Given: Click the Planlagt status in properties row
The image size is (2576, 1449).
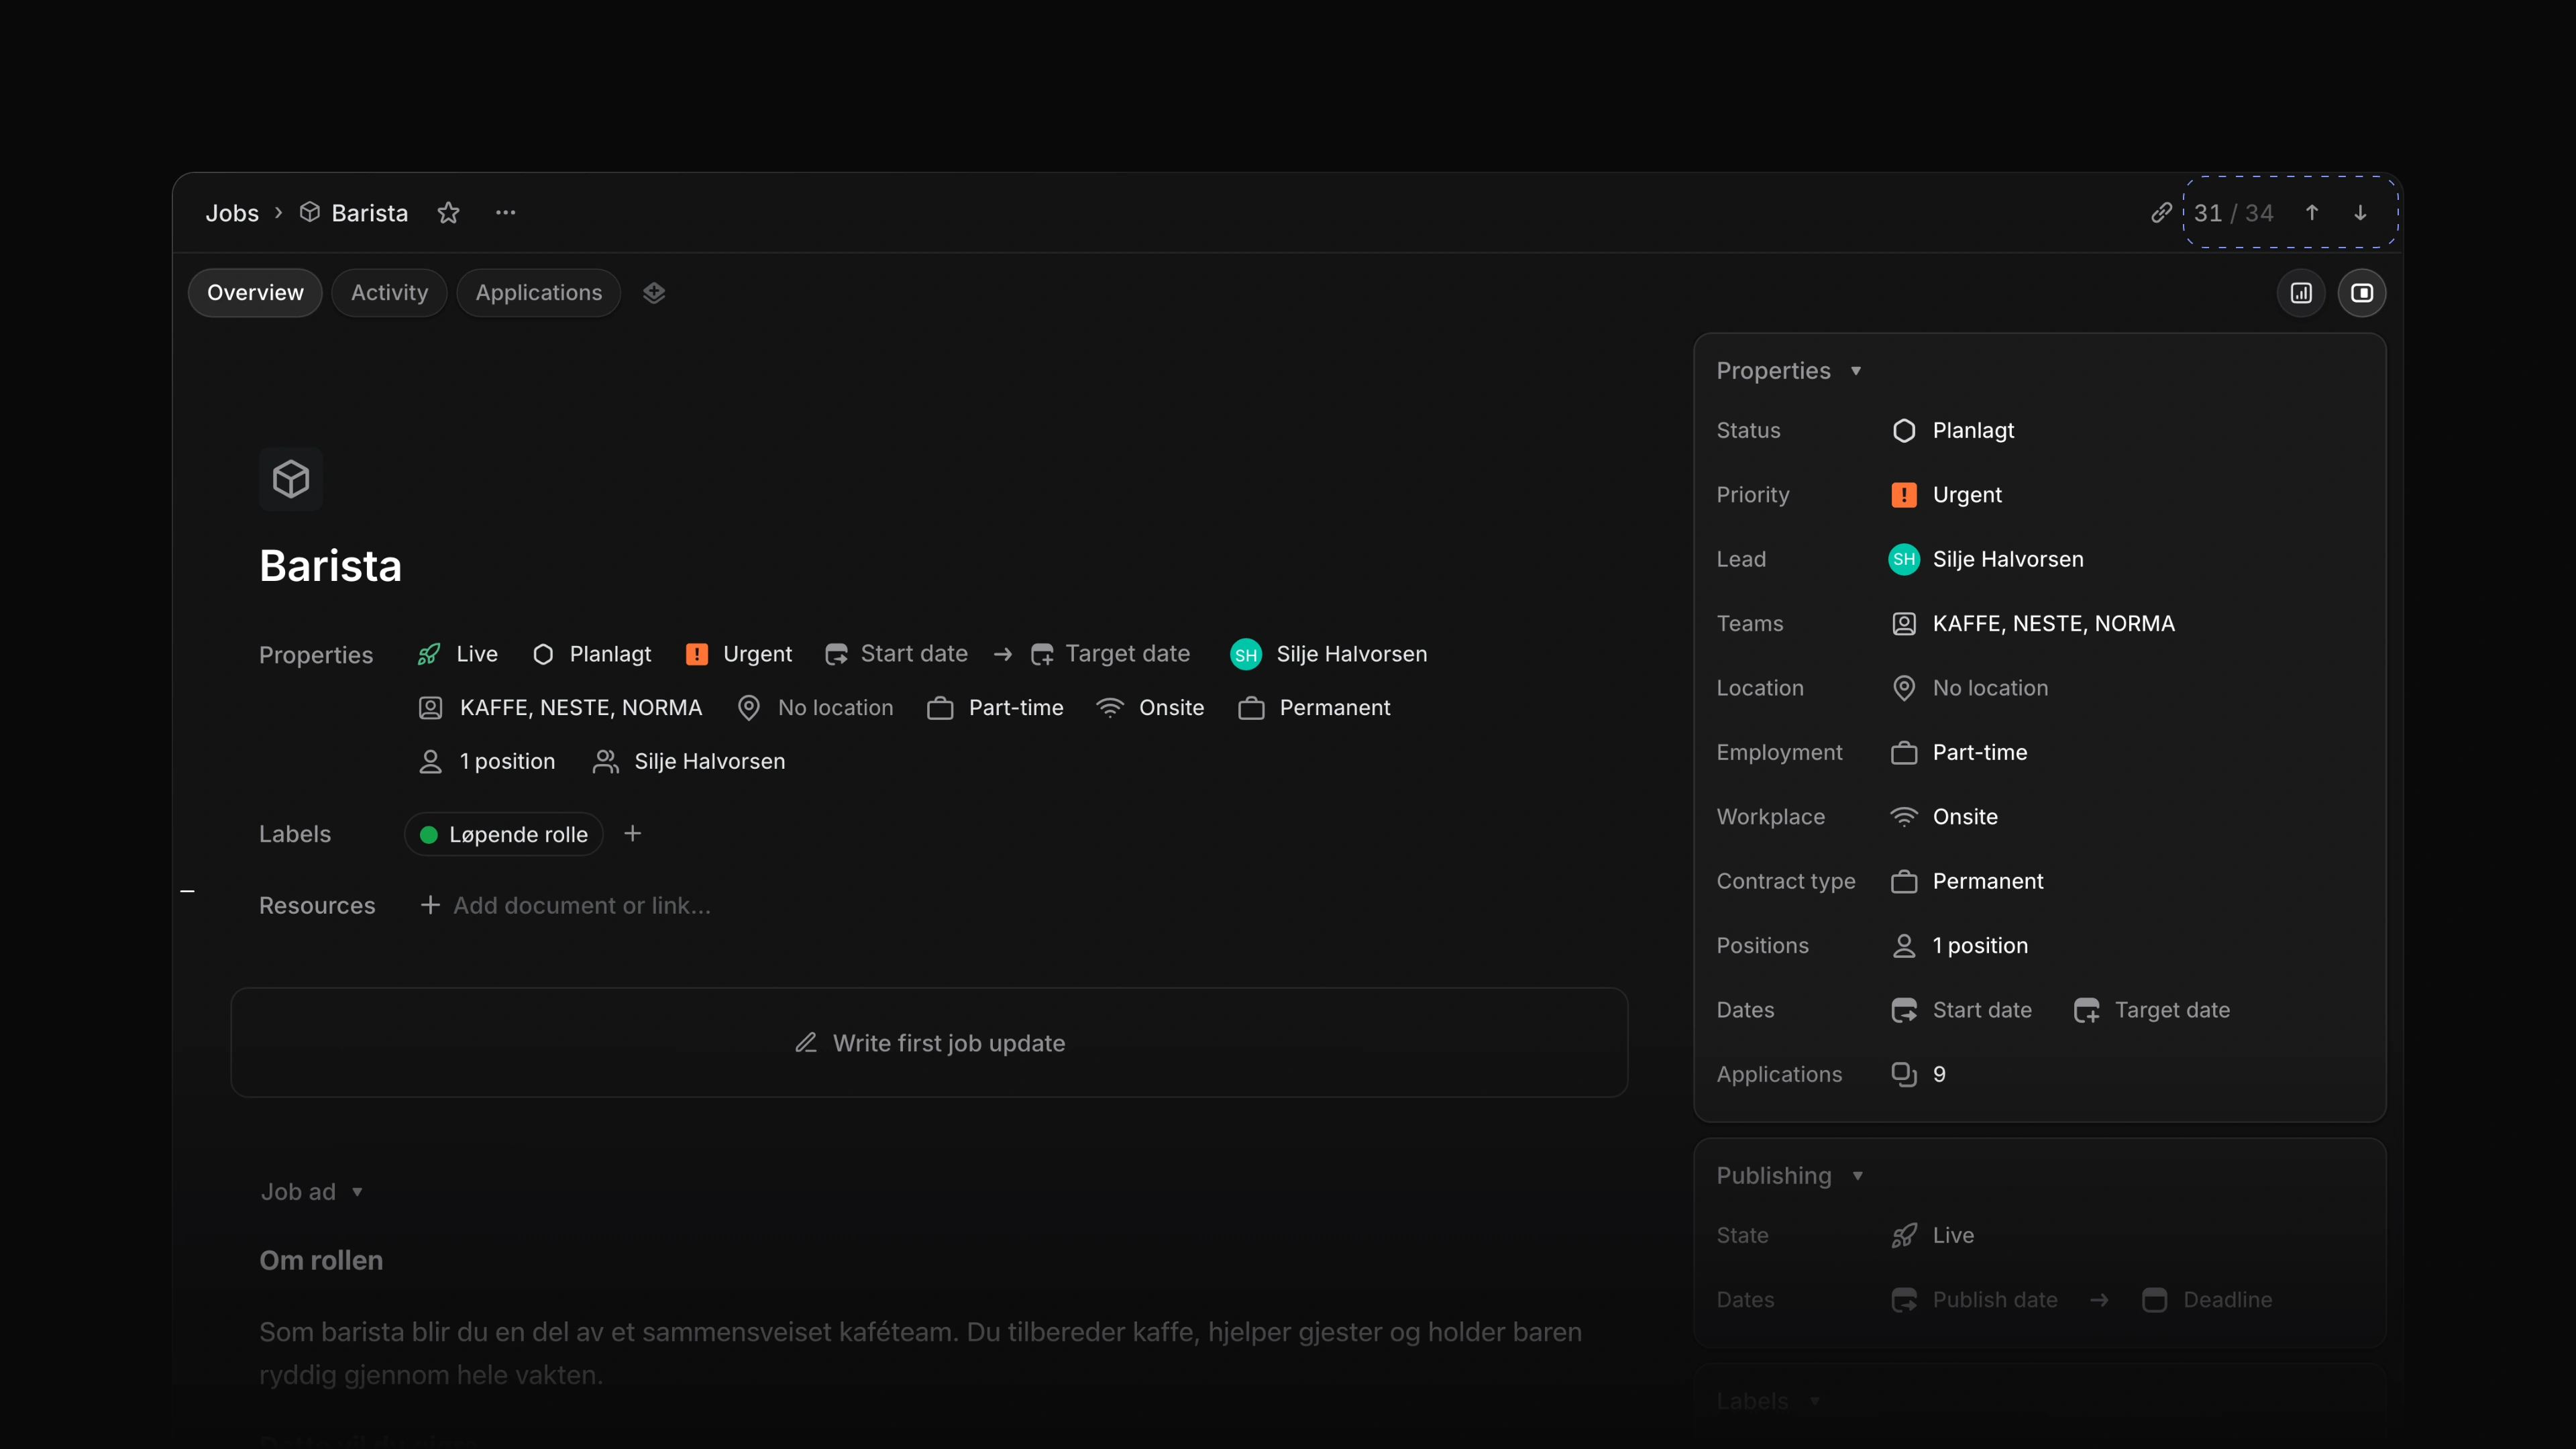Looking at the screenshot, I should [x=592, y=654].
